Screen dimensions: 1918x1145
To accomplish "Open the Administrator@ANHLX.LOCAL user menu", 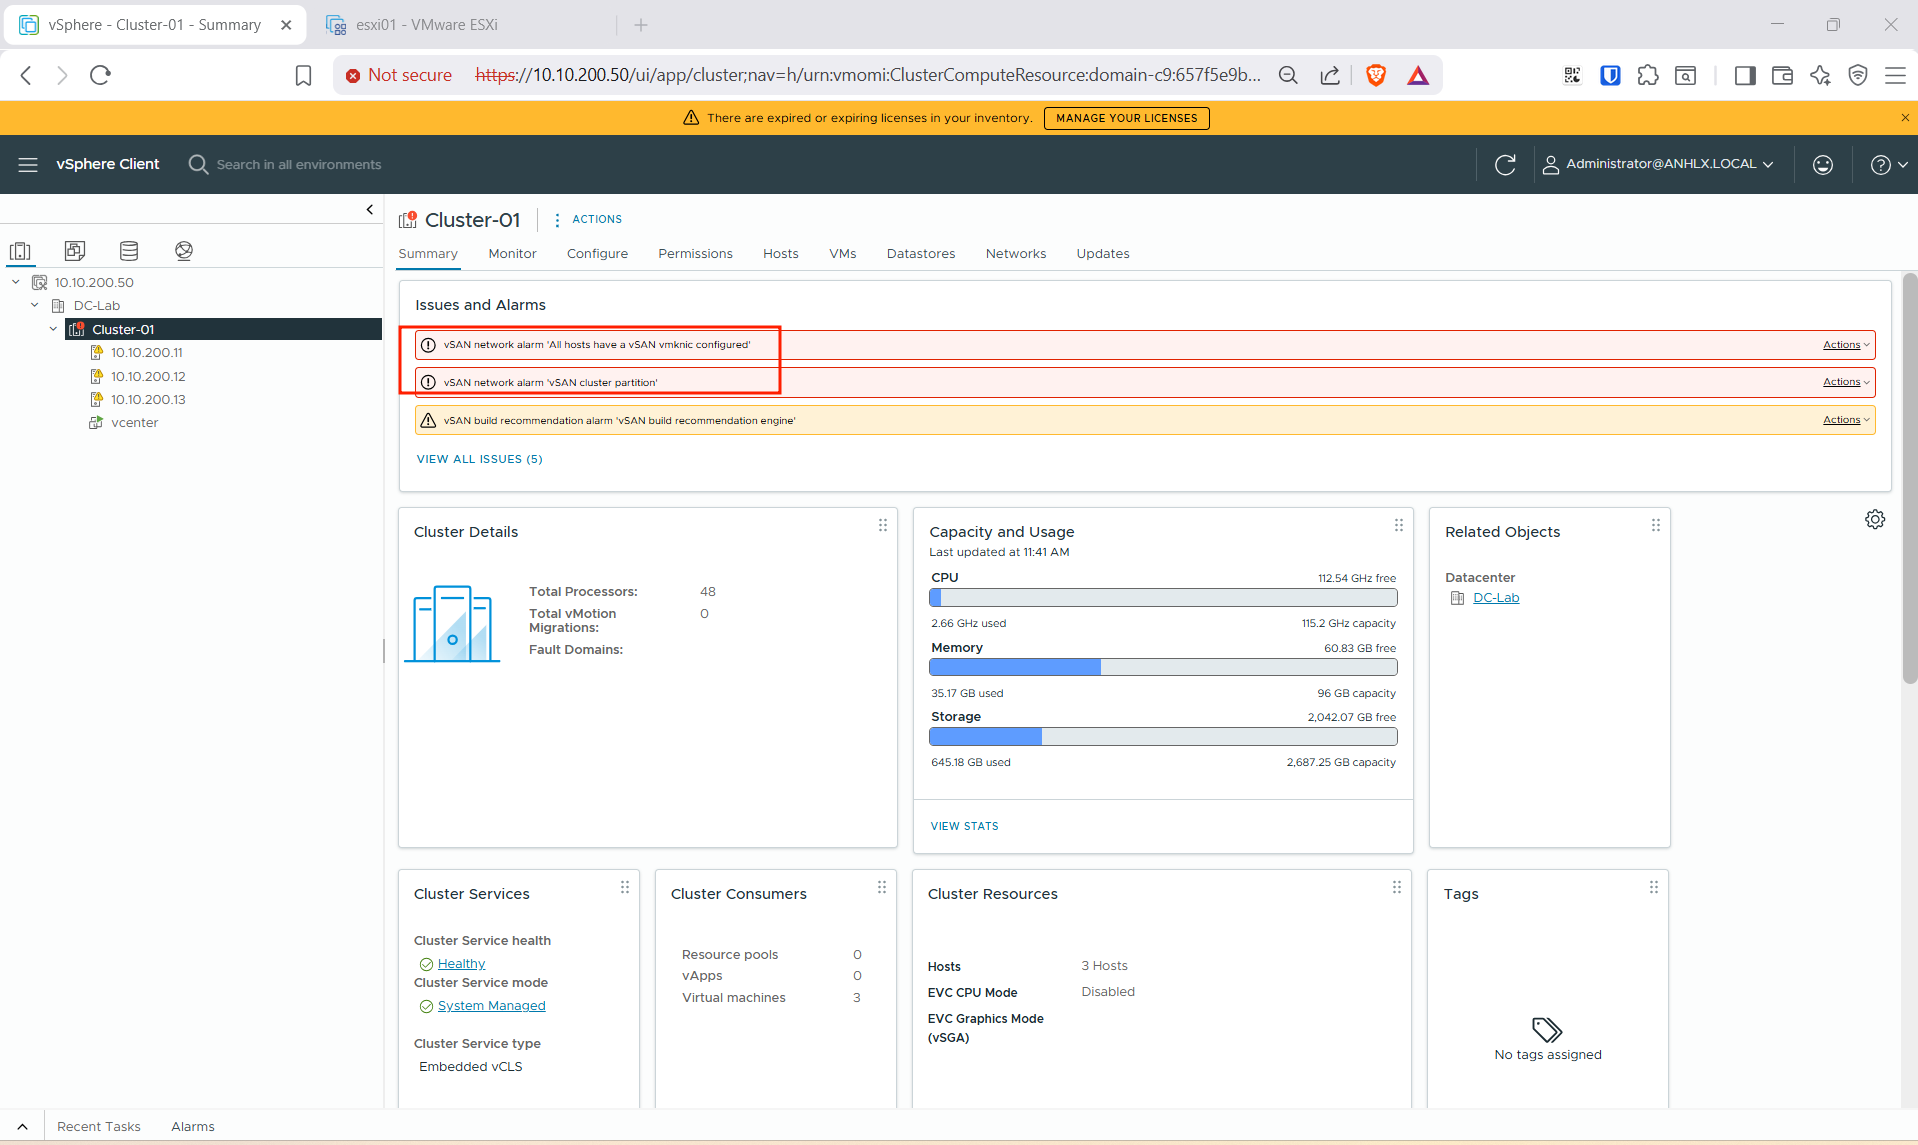I will point(1658,164).
